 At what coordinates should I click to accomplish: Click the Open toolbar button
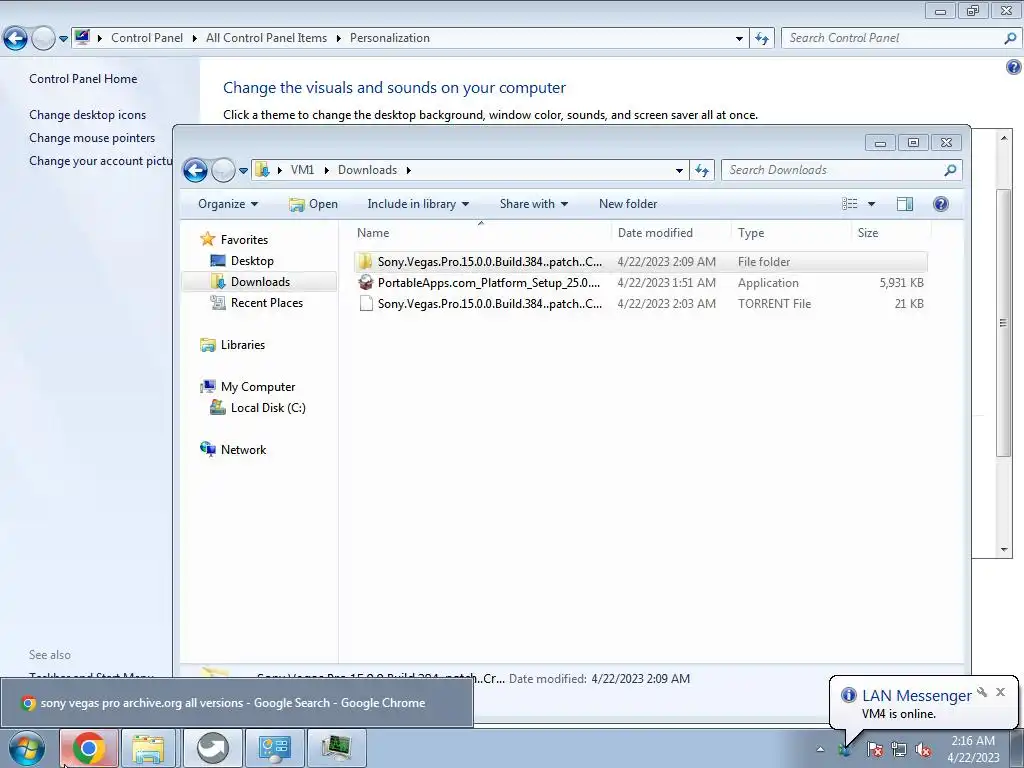(x=313, y=204)
